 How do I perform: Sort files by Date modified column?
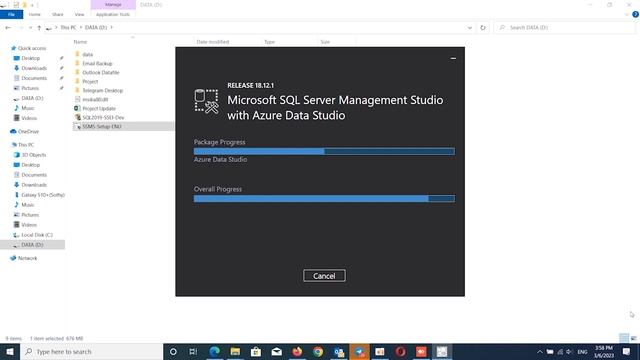point(213,42)
